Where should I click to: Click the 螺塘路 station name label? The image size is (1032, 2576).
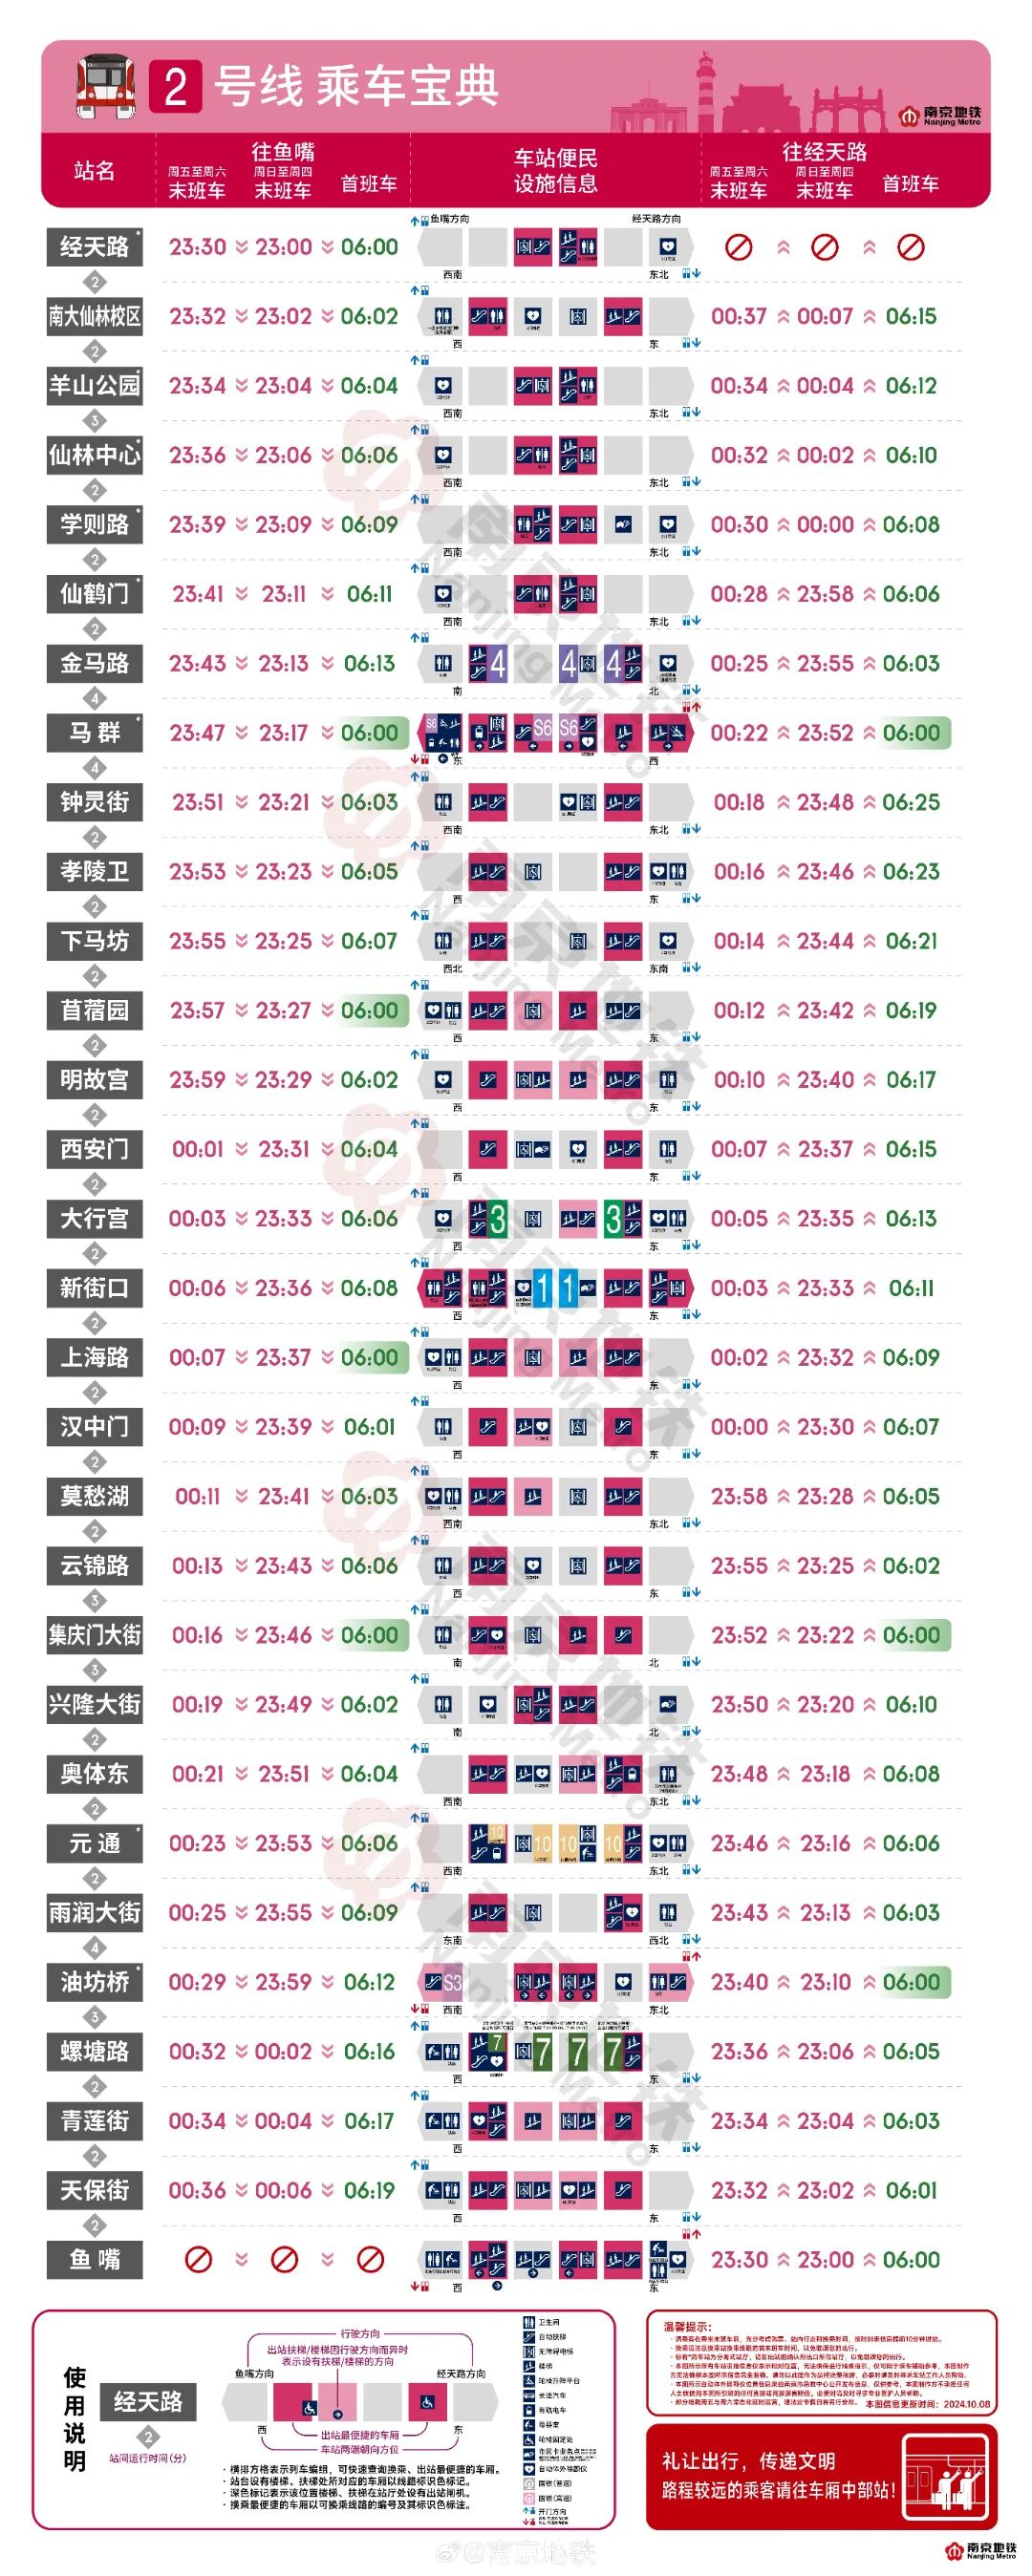click(x=95, y=2051)
